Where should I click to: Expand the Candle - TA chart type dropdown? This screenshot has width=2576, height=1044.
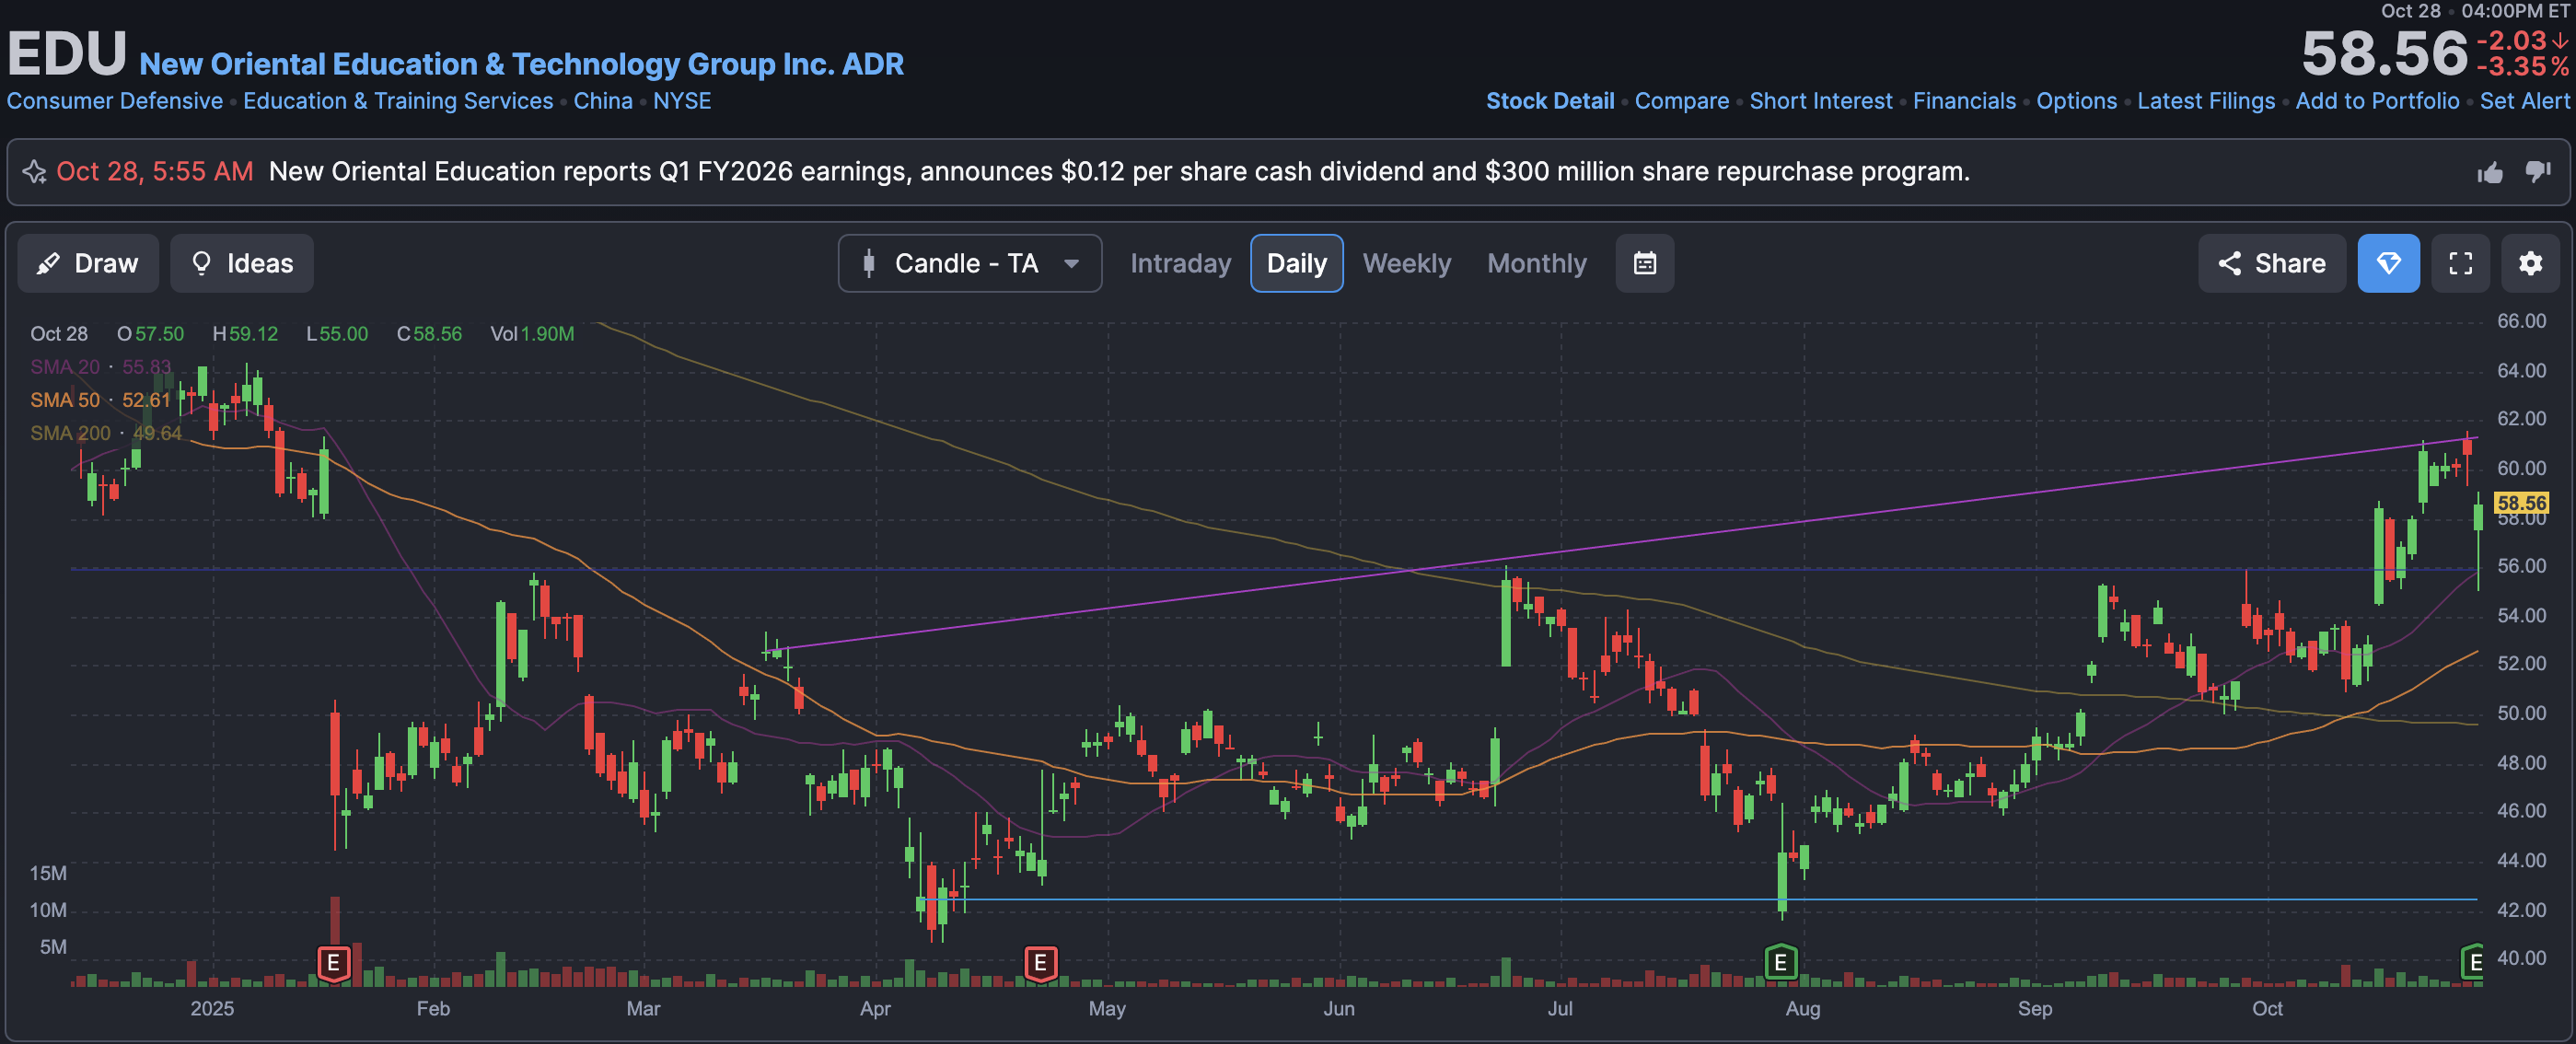[x=969, y=263]
